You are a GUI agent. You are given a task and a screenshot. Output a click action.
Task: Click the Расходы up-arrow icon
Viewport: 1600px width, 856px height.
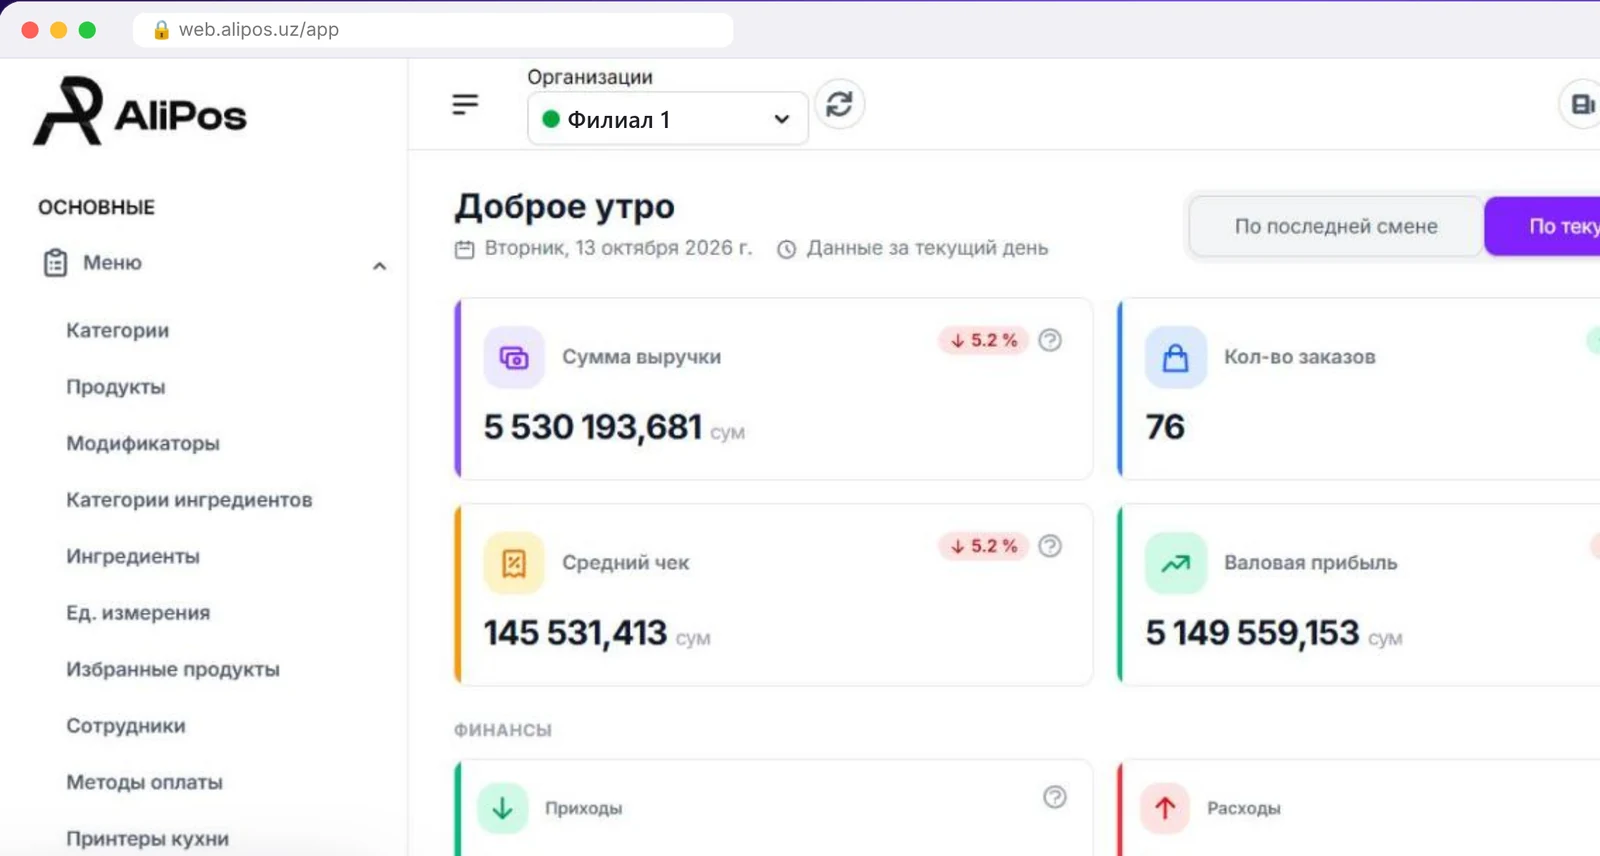(1165, 808)
